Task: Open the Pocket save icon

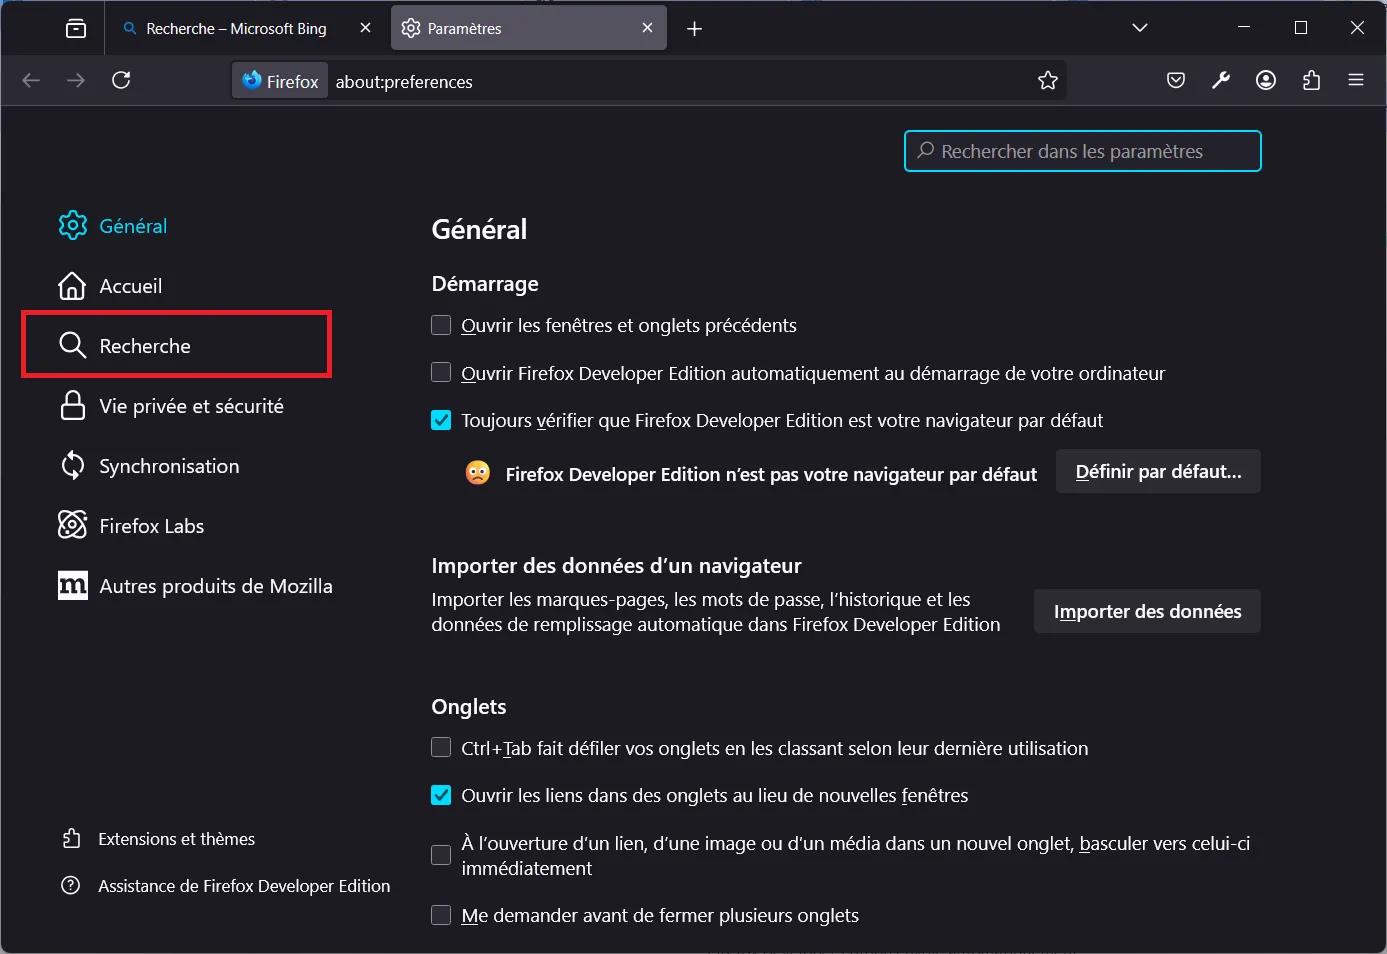Action: 1176,81
